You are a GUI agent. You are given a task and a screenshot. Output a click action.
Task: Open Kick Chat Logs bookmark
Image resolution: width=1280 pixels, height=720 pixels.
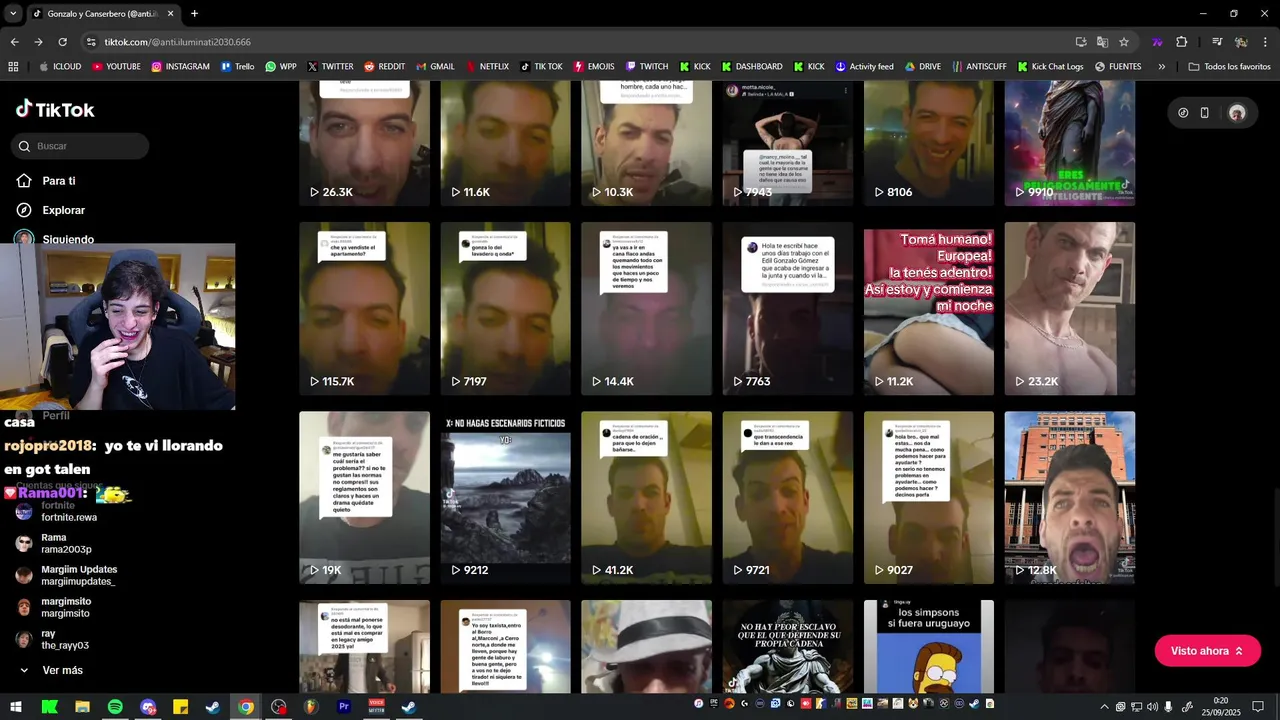click(1050, 67)
